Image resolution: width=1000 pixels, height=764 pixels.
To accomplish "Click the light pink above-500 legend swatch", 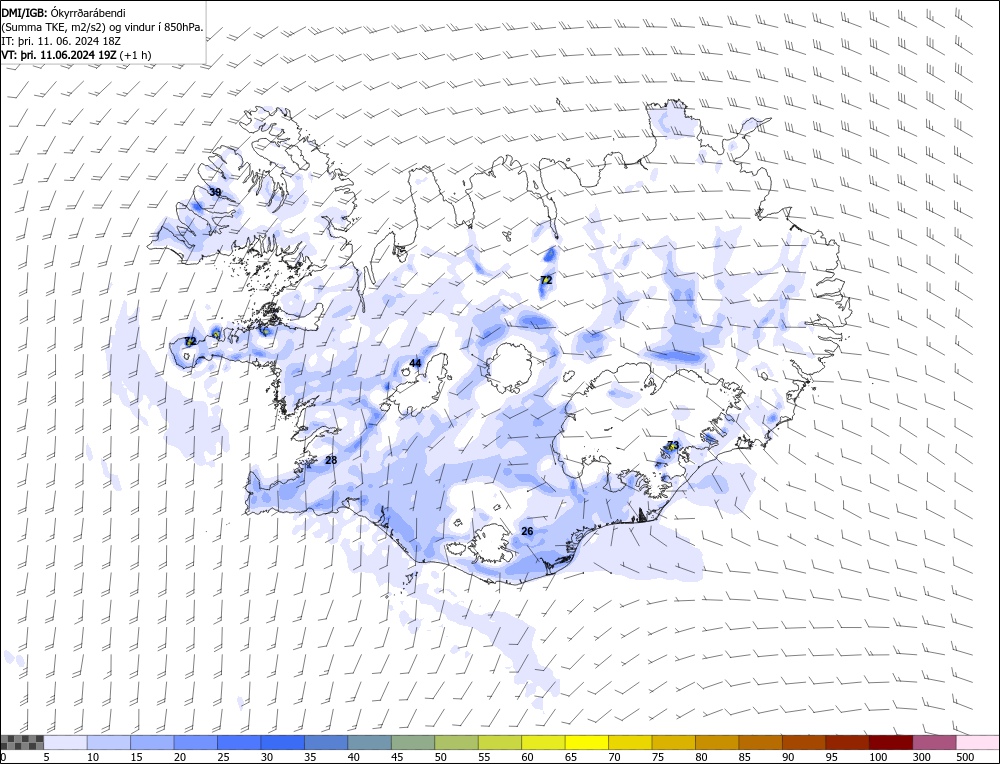I will point(977,742).
